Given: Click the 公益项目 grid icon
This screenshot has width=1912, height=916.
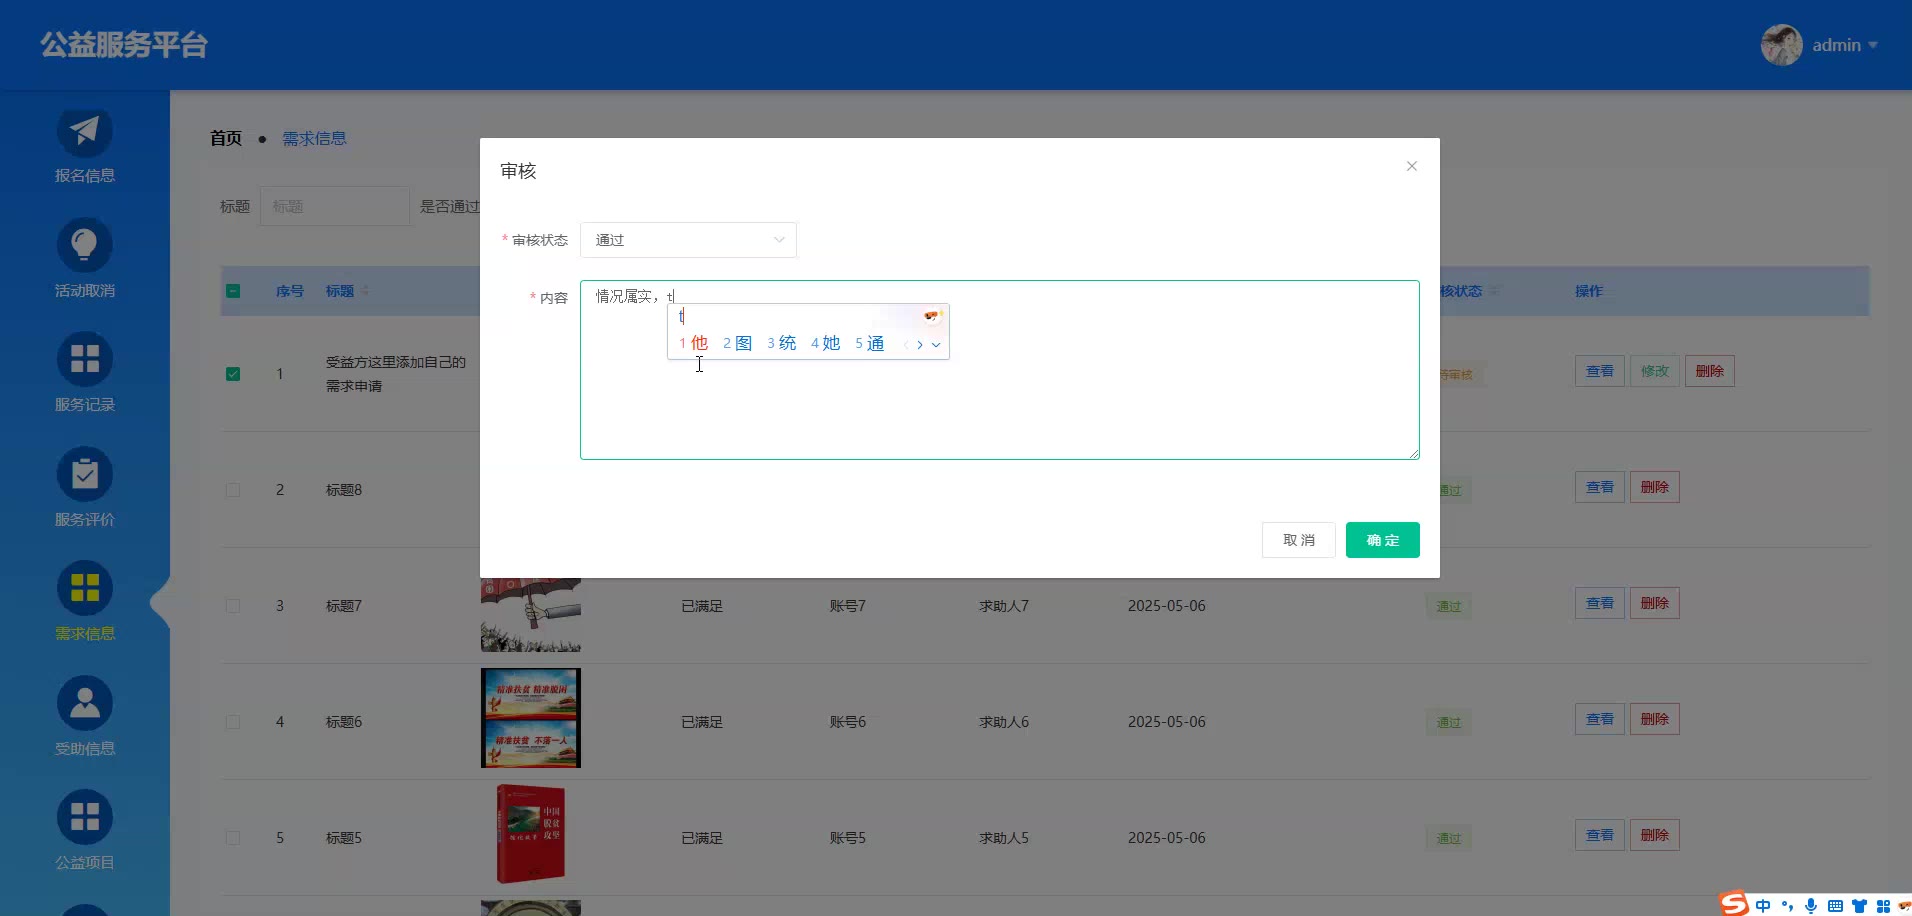Looking at the screenshot, I should click(x=84, y=817).
